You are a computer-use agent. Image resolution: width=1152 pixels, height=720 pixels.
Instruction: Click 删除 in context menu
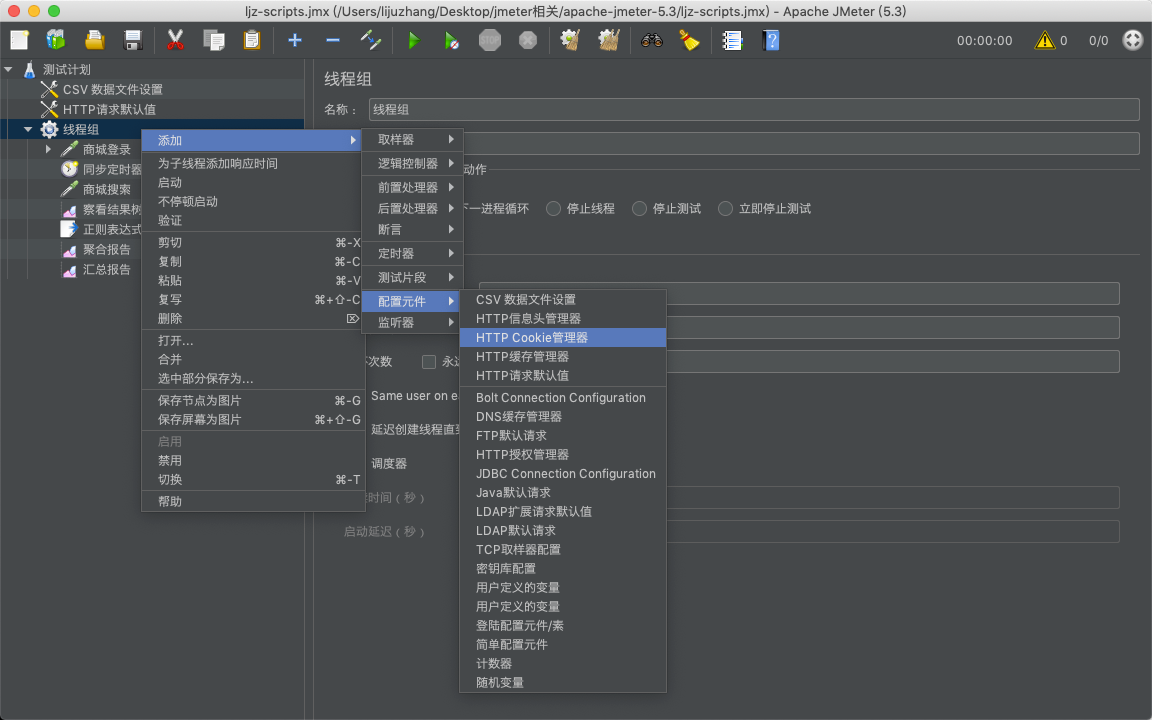(x=253, y=318)
